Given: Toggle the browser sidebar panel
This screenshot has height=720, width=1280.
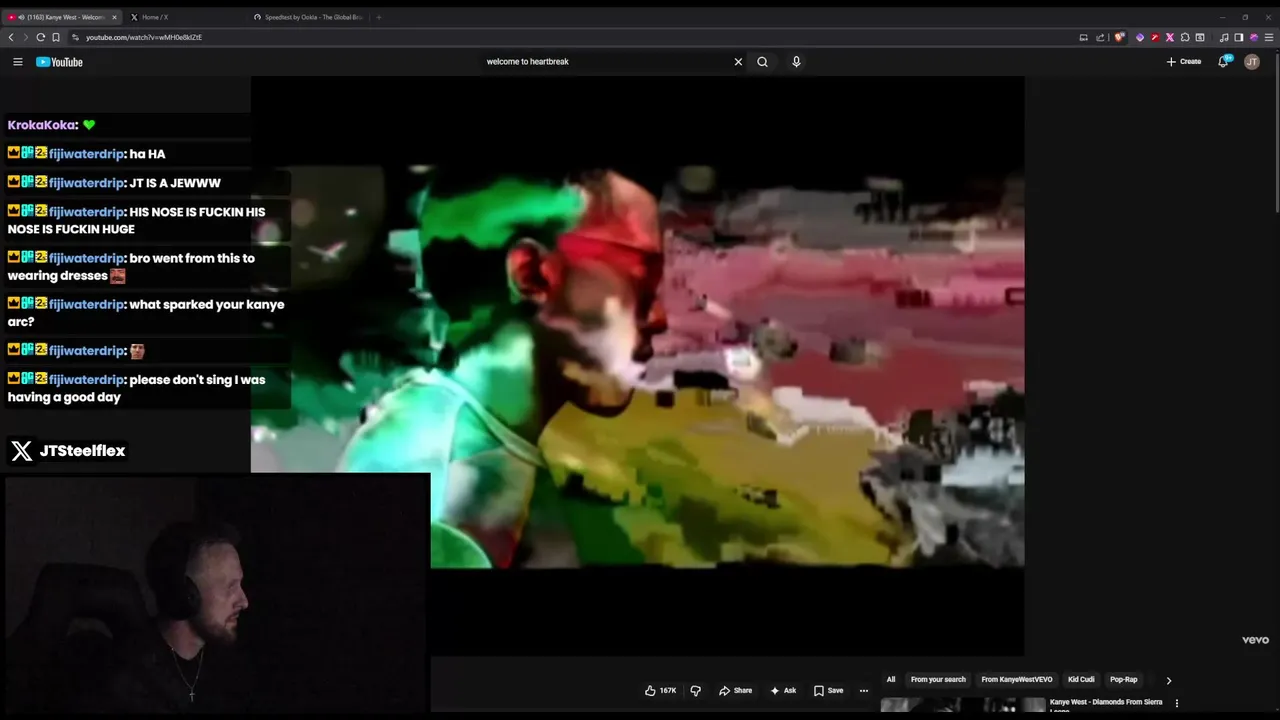Looking at the screenshot, I should pyautogui.click(x=1239, y=37).
